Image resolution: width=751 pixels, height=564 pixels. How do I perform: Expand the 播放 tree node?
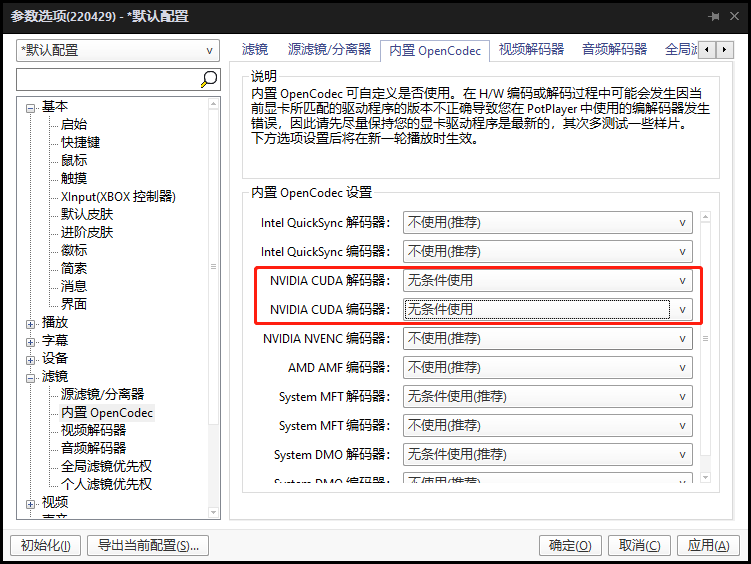pos(30,324)
